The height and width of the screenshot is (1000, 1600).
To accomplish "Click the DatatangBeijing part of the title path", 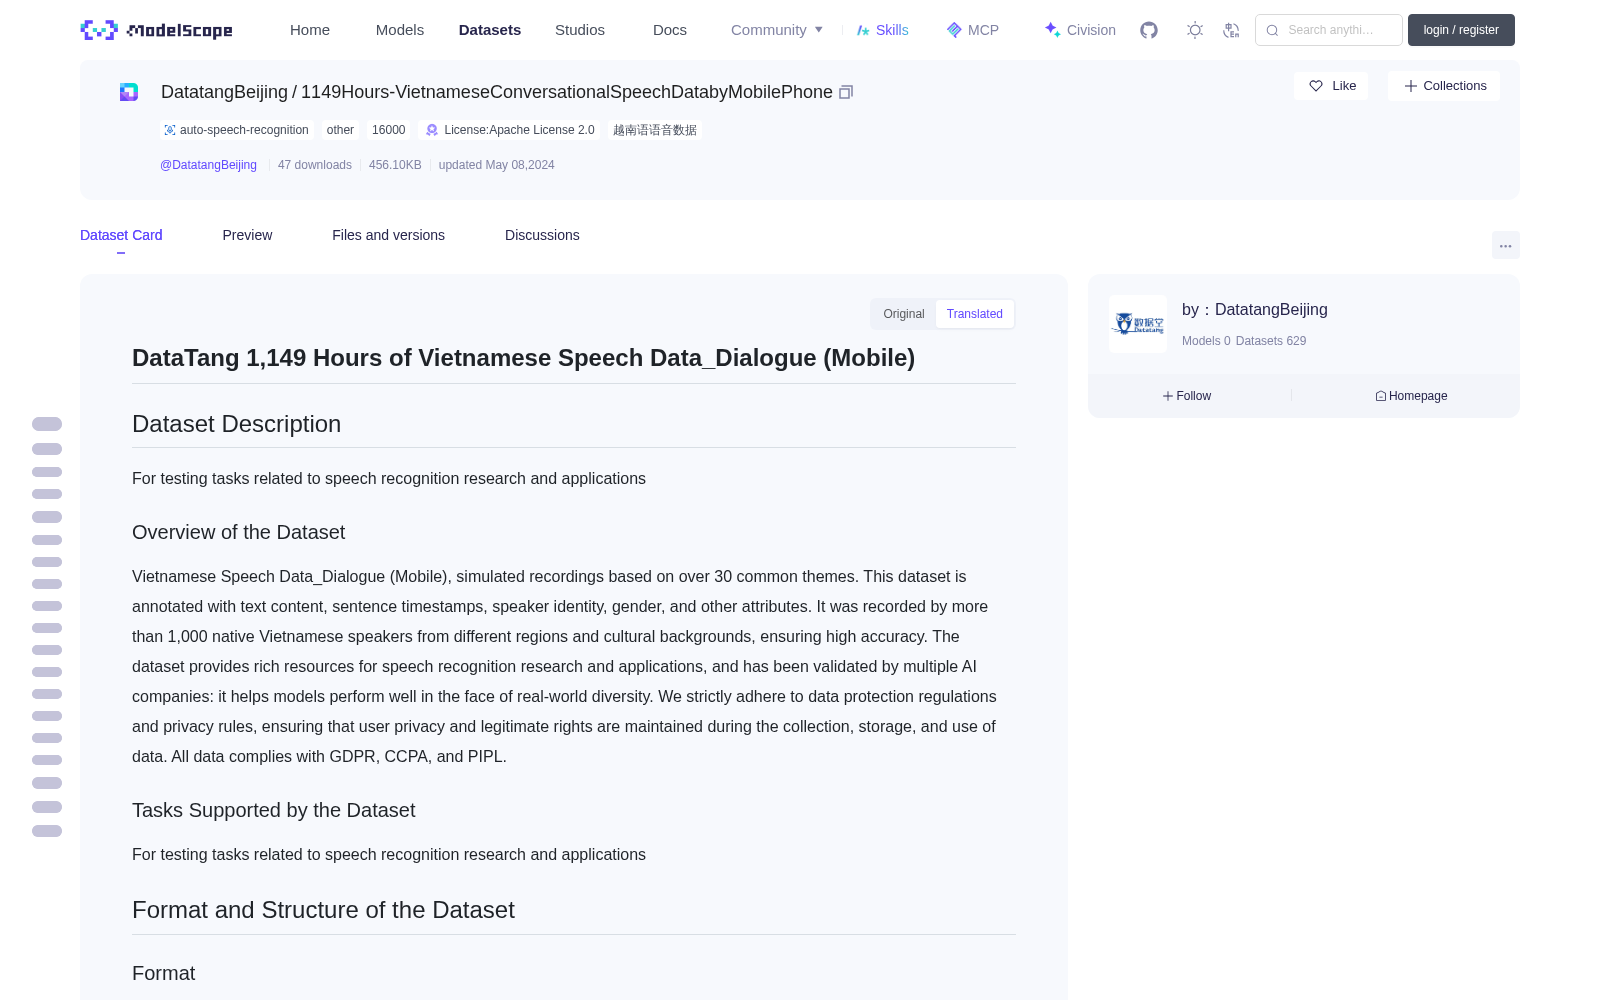I will tap(224, 92).
